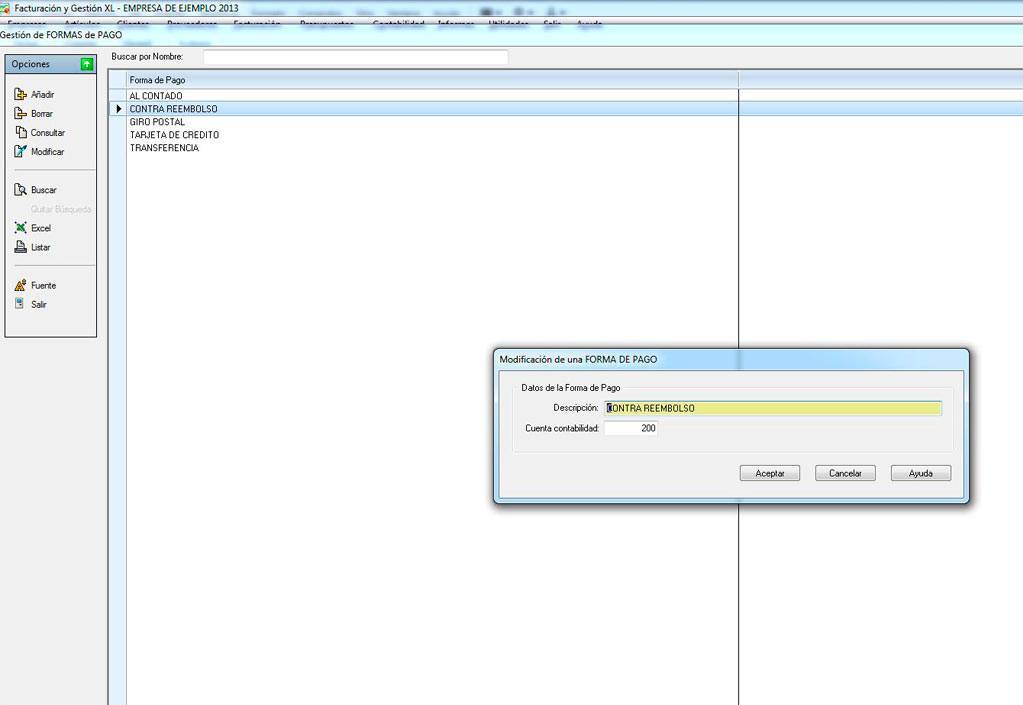Click the Cuenta contabilidad field
This screenshot has height=705, width=1023.
[631, 428]
